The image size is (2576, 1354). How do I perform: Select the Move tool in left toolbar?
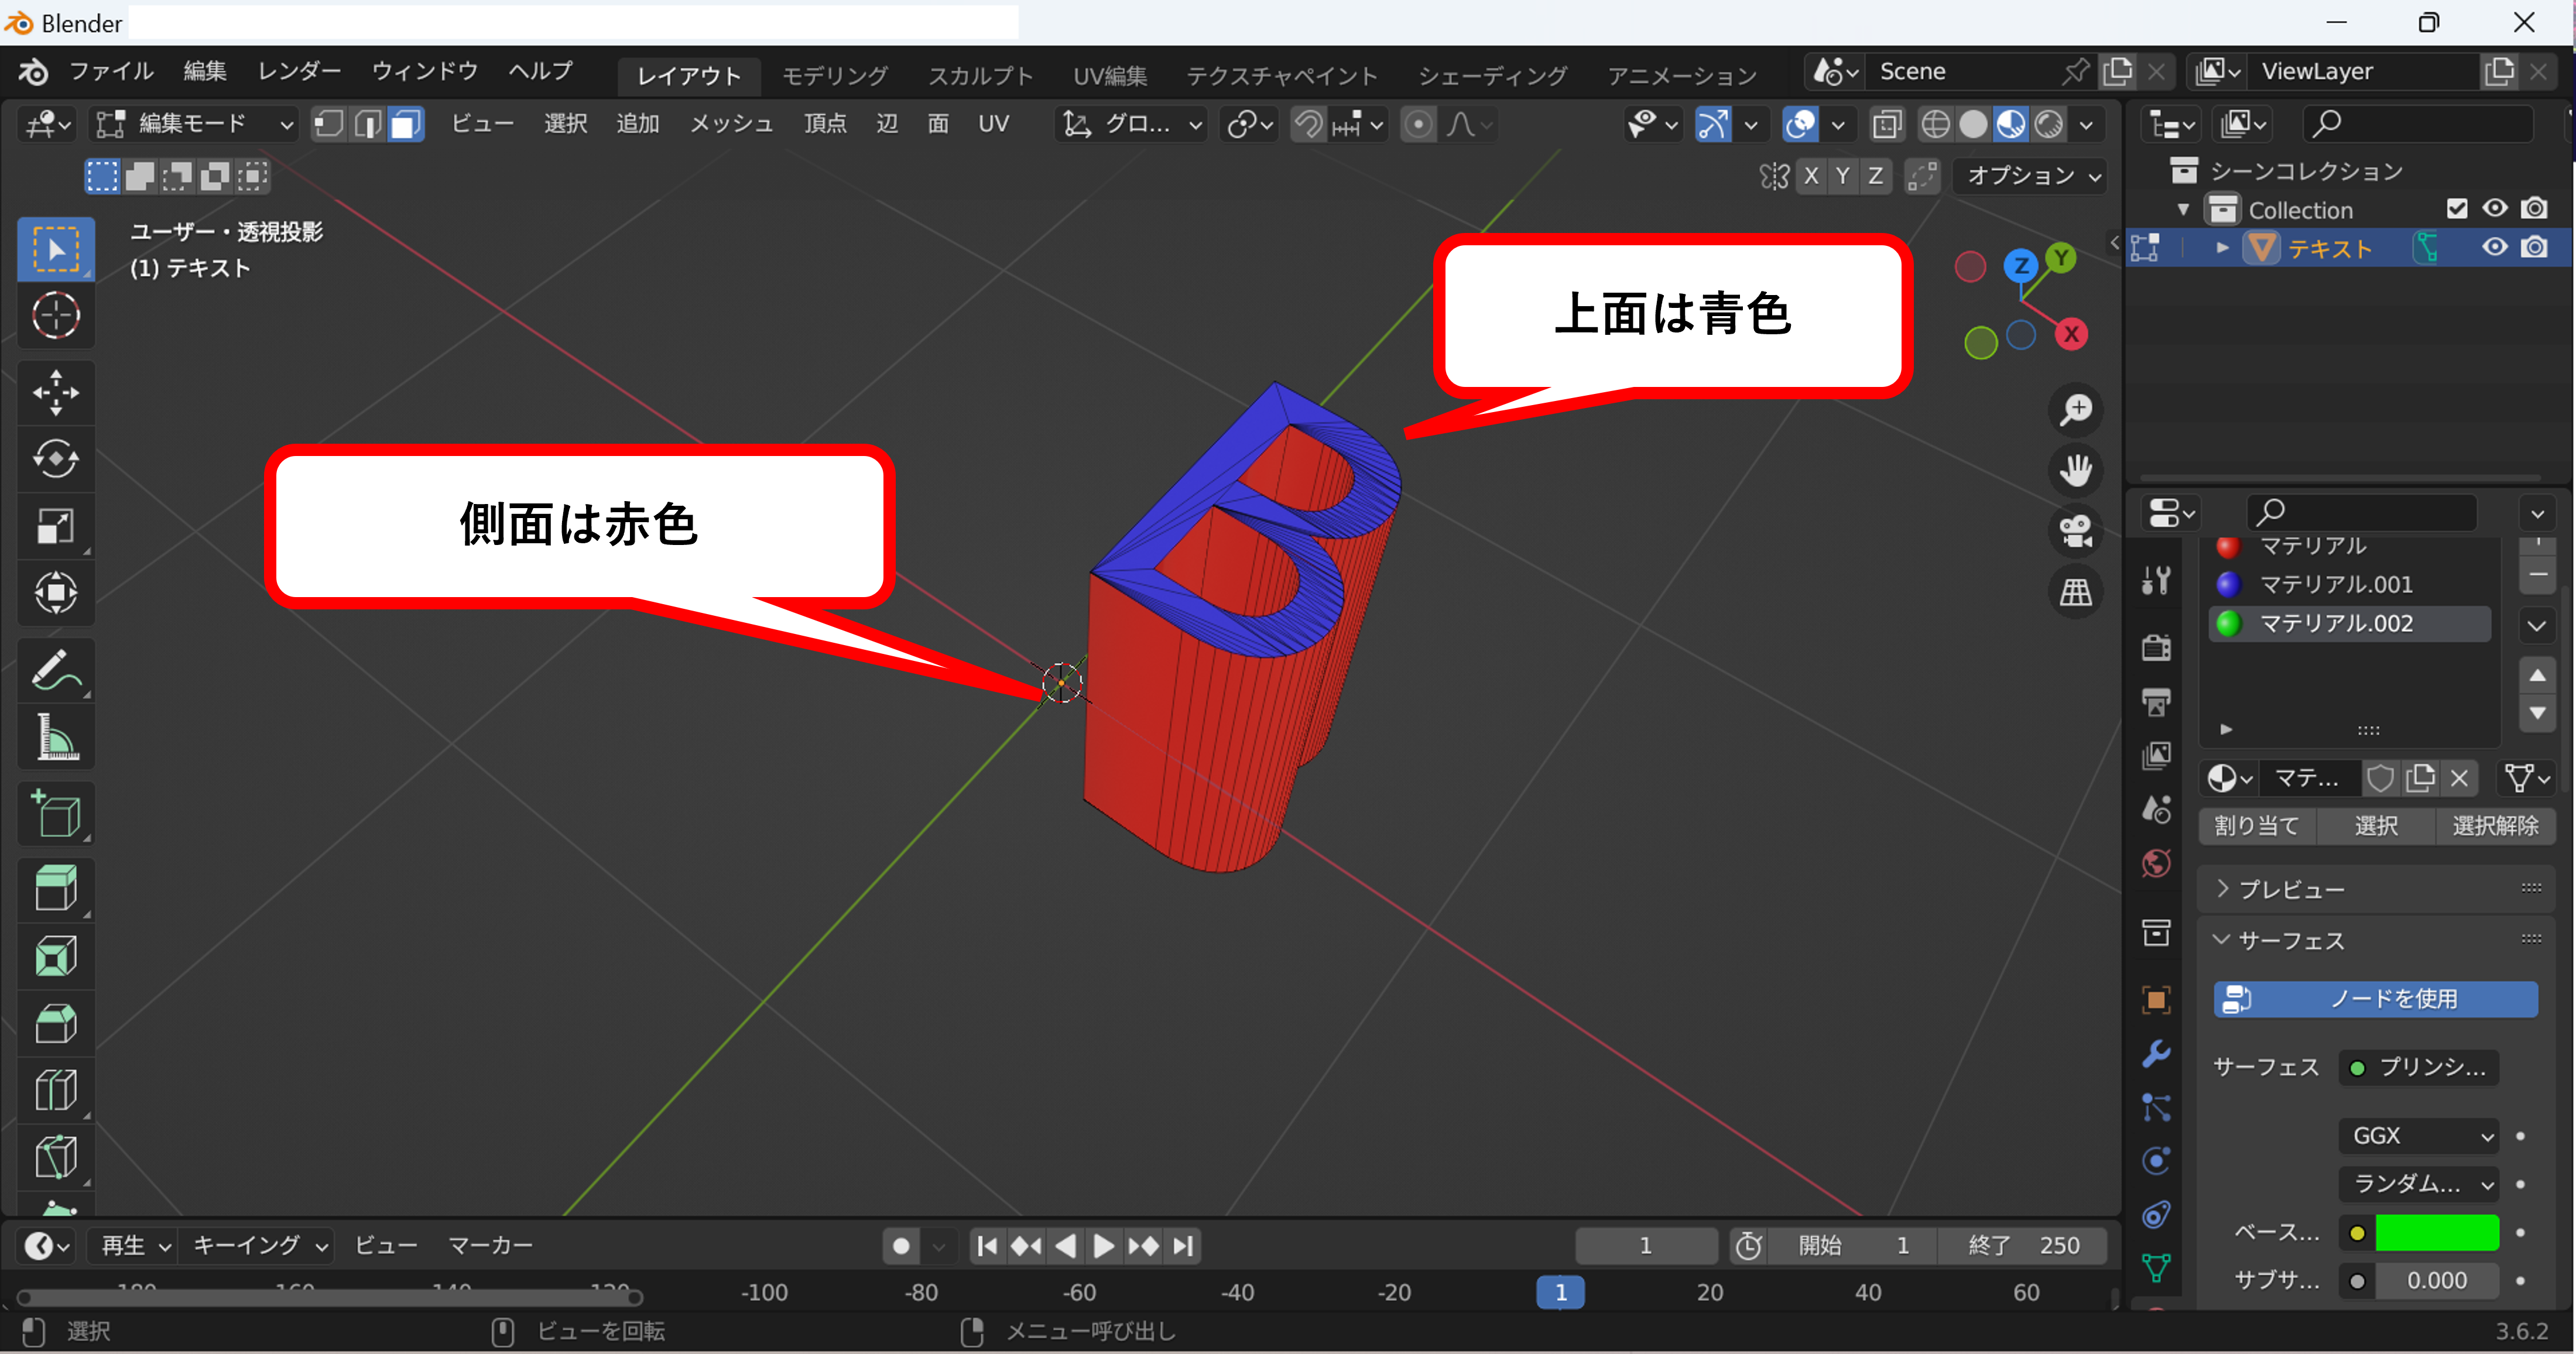(56, 392)
